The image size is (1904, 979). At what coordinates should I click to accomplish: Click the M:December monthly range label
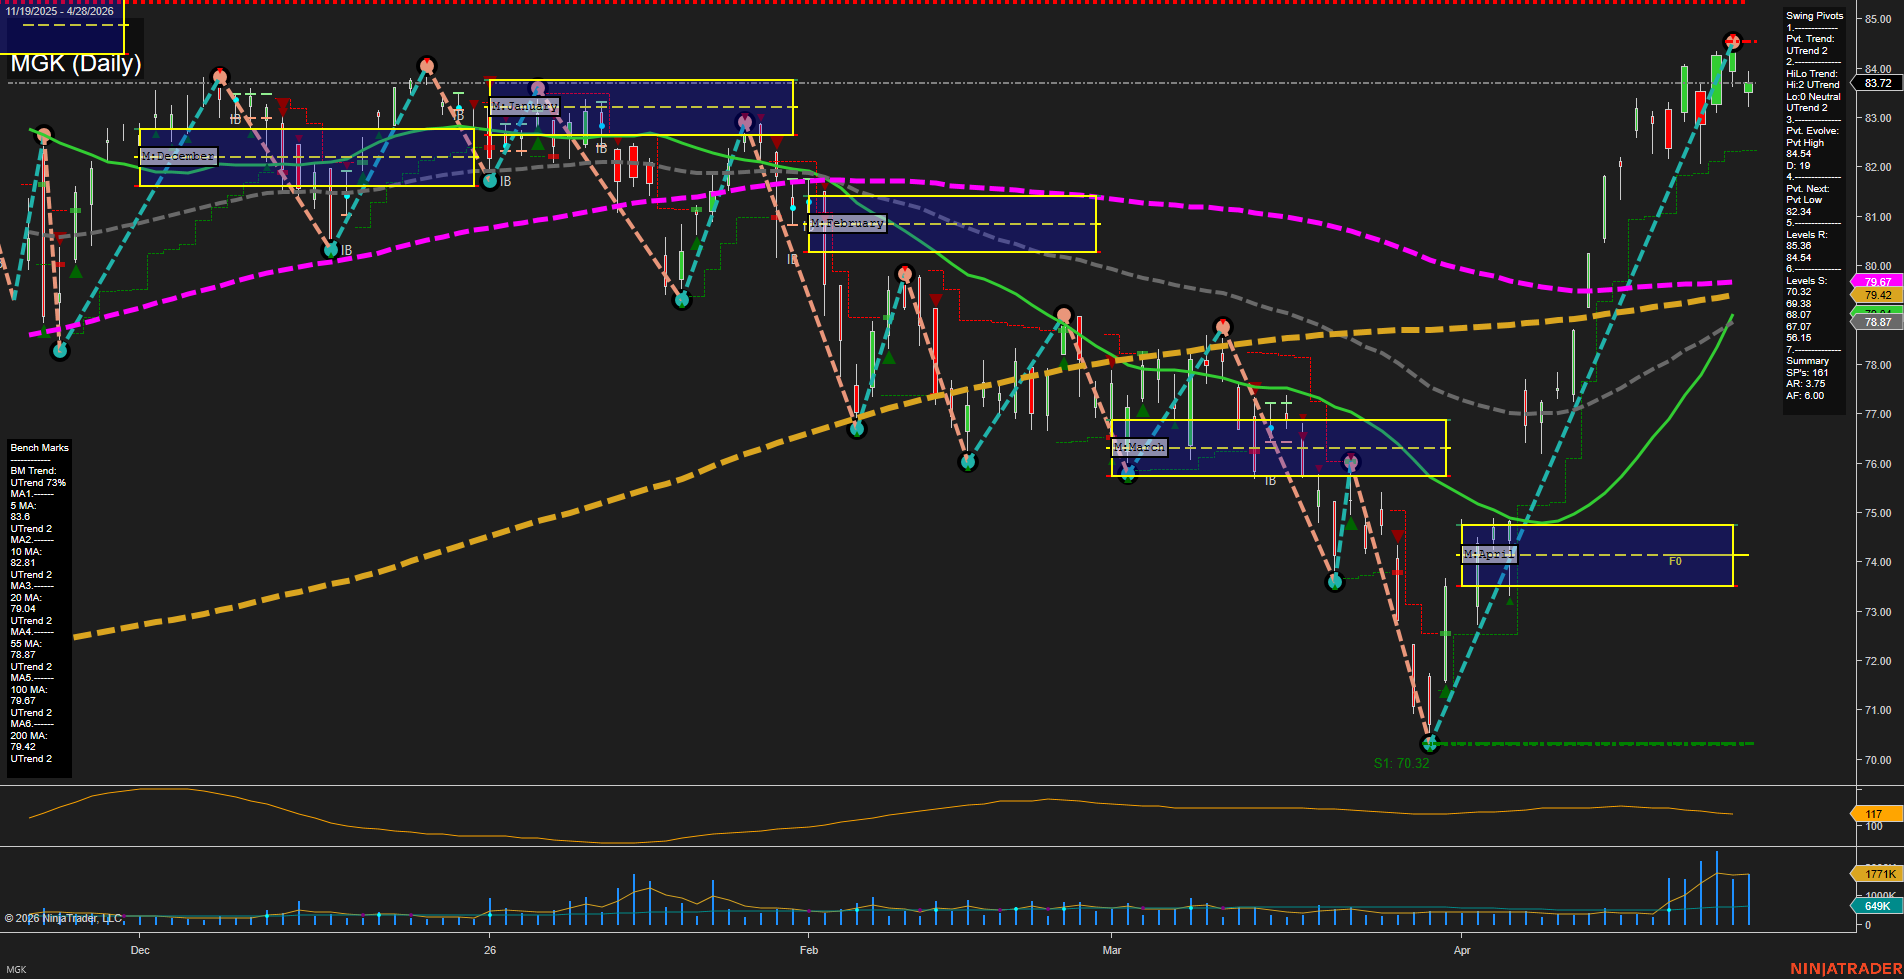(x=178, y=157)
